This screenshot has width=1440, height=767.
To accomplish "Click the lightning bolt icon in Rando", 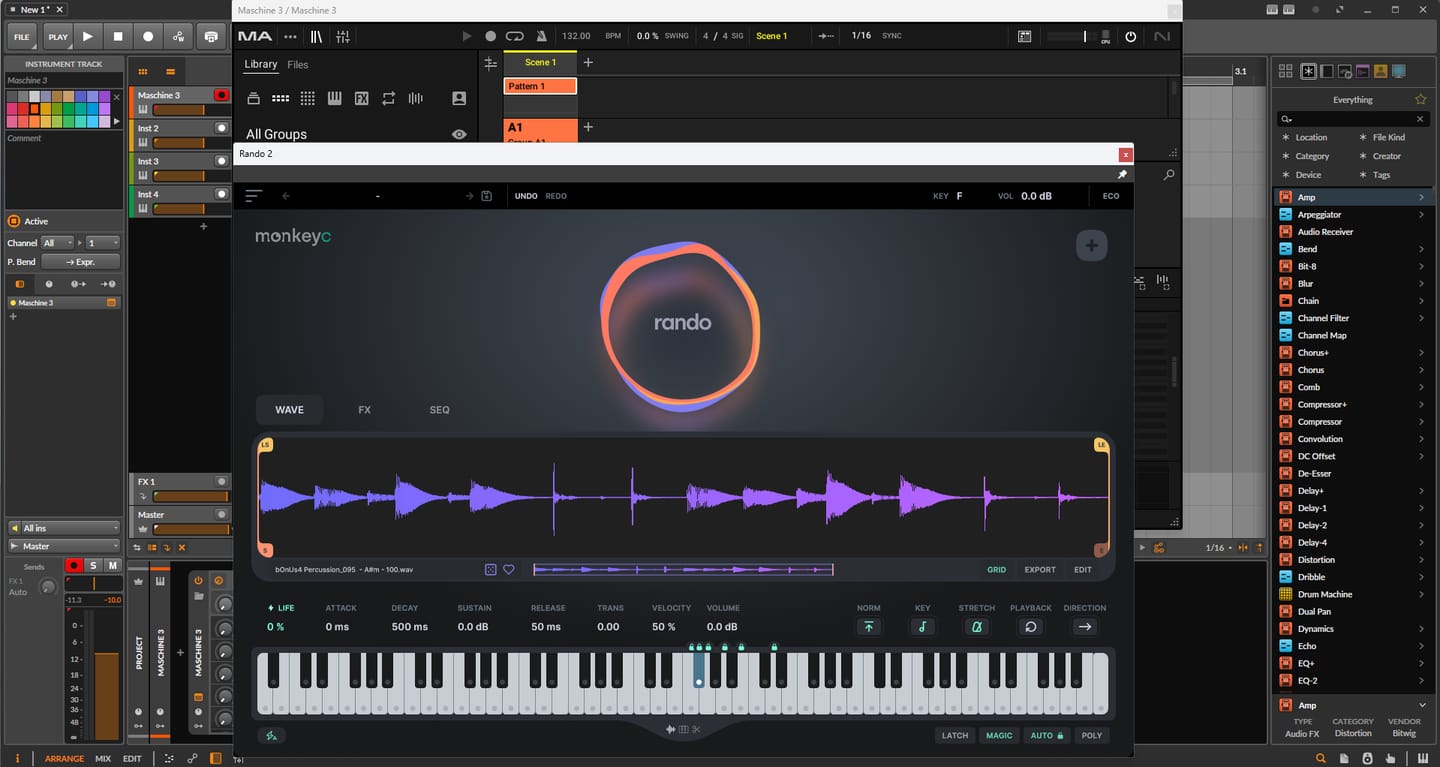I will click(270, 736).
